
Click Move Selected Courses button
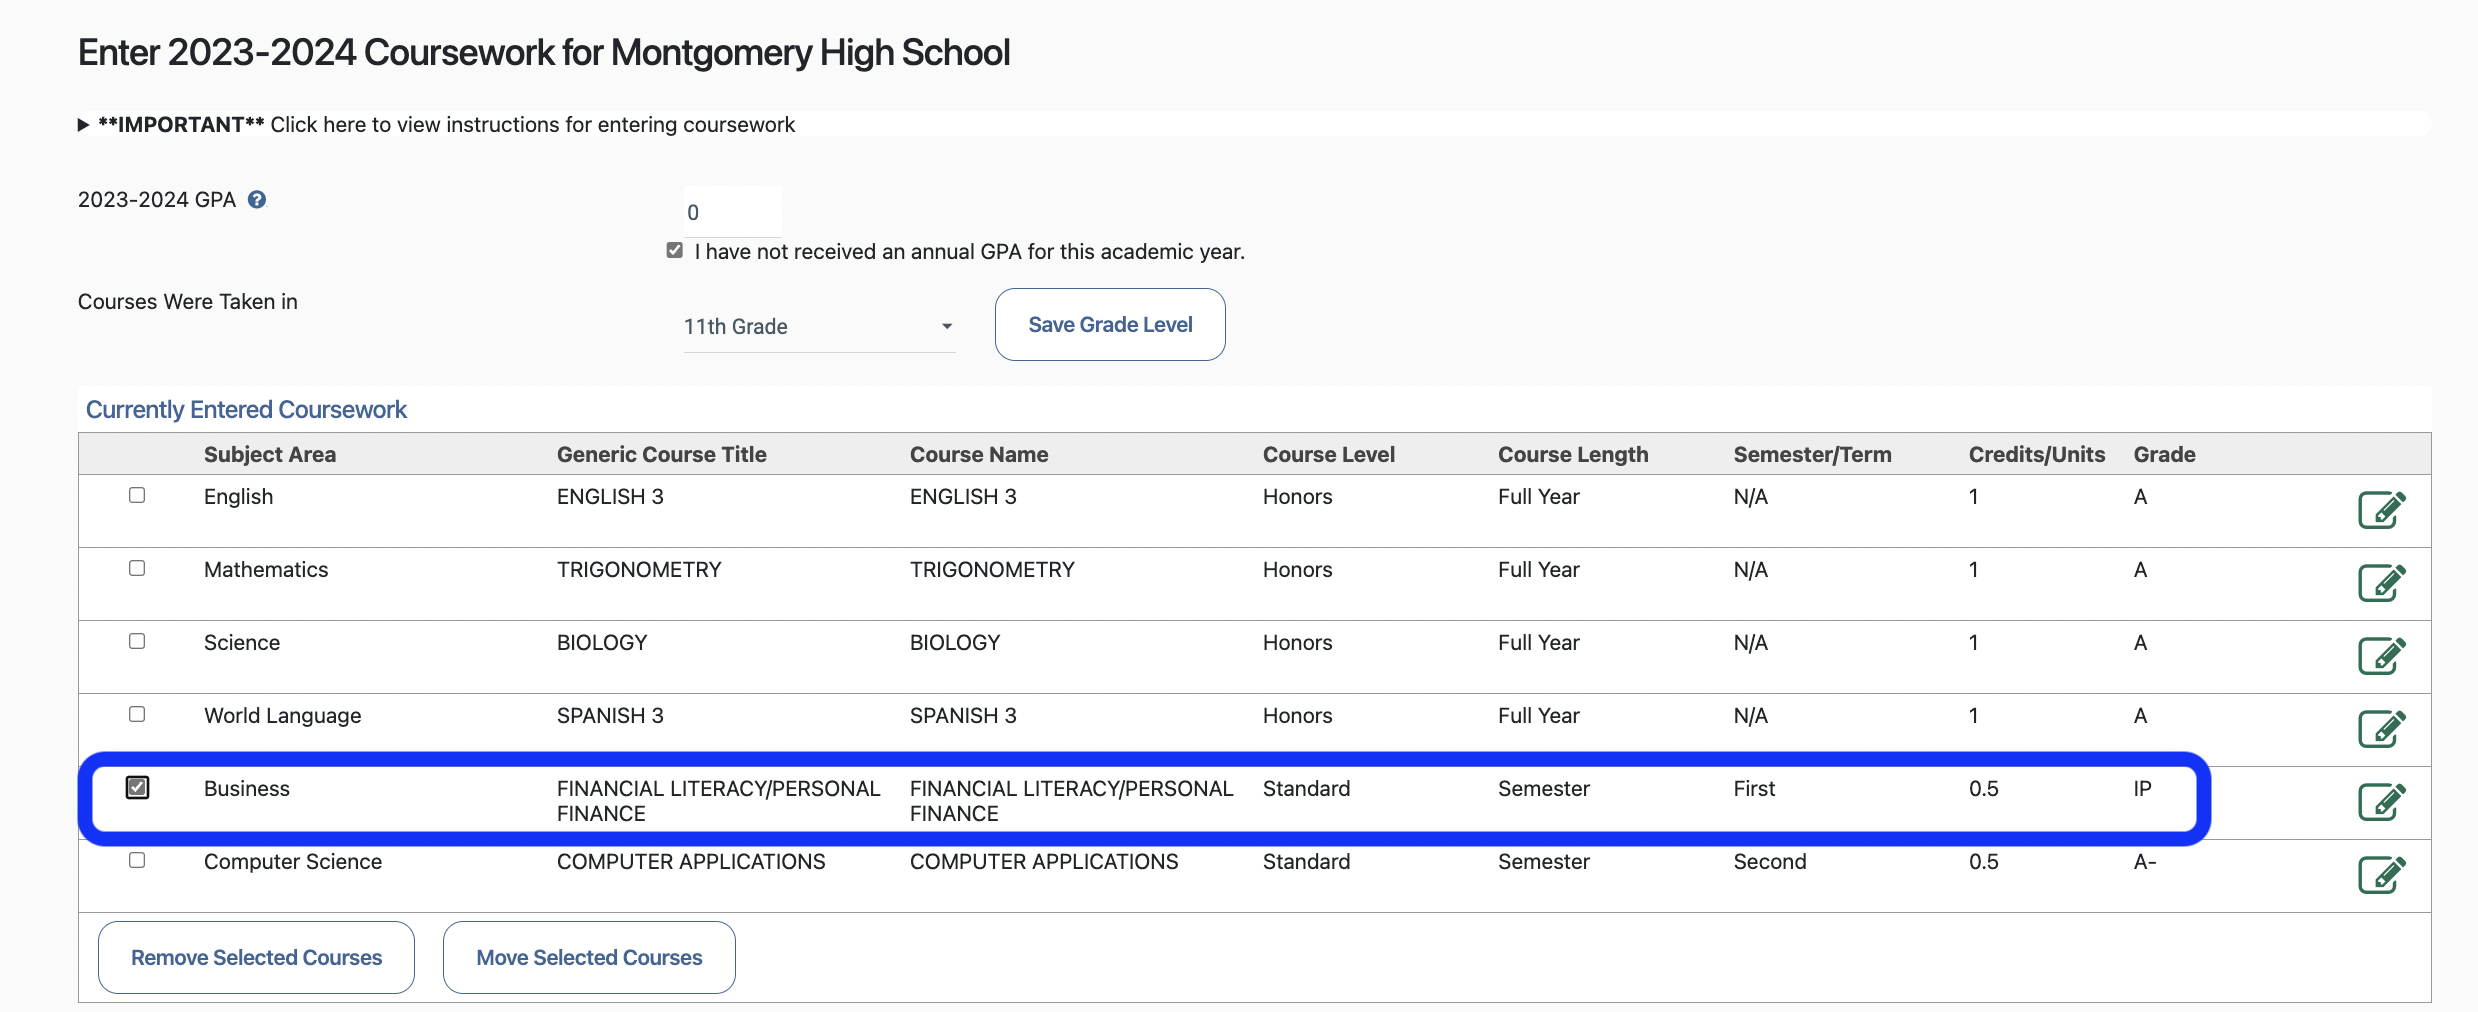point(589,958)
